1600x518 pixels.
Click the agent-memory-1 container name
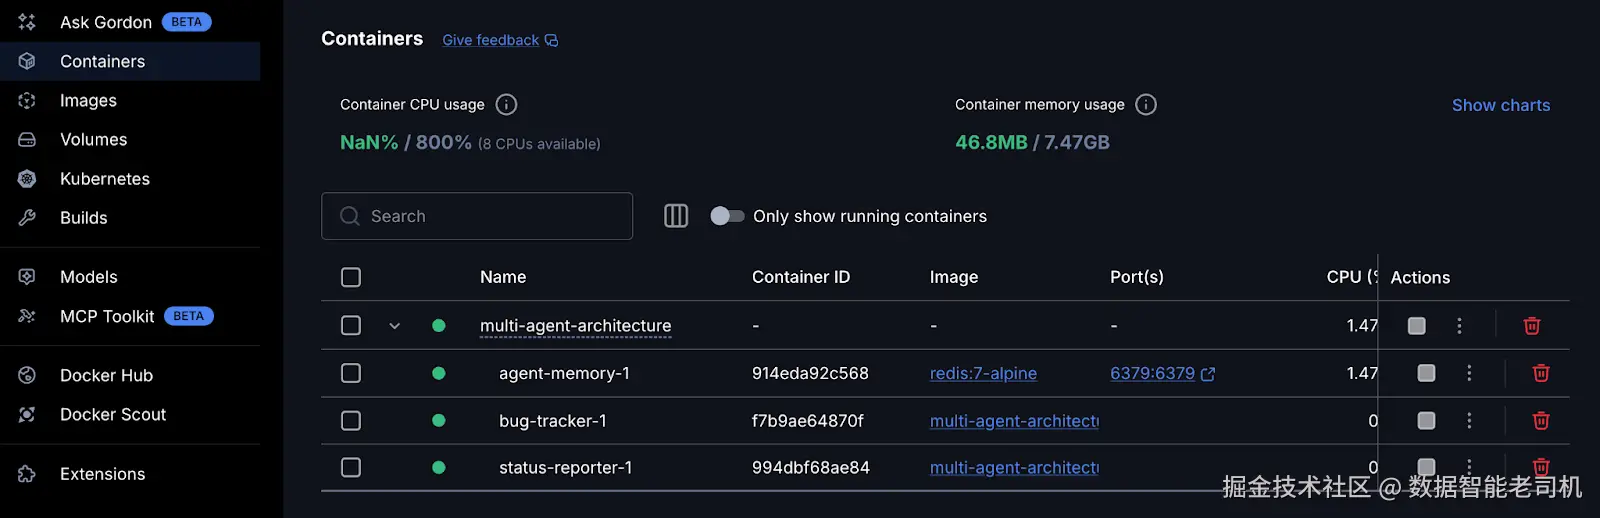[564, 373]
